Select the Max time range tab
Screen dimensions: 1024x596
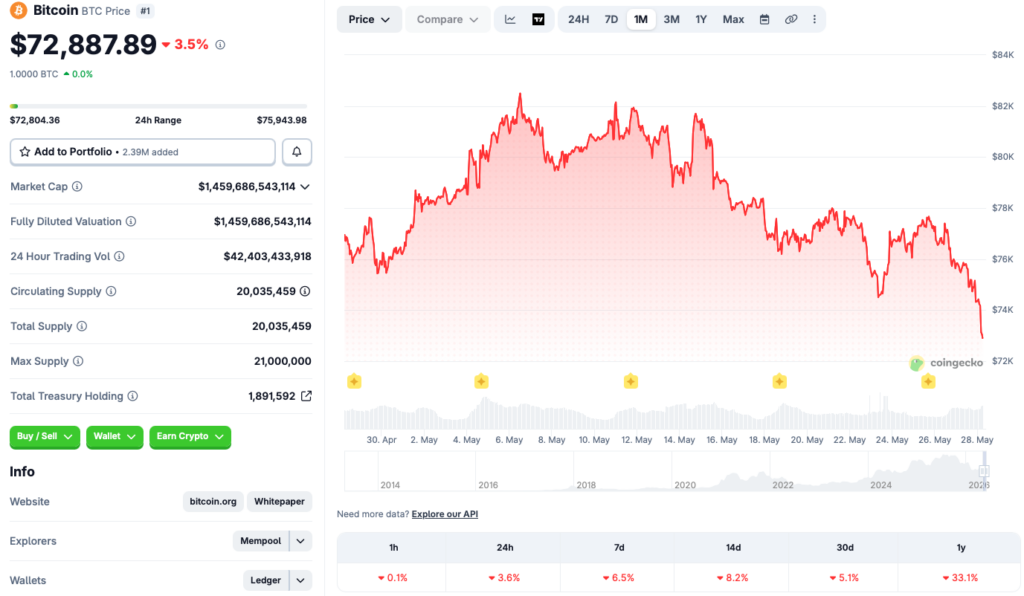733,20
